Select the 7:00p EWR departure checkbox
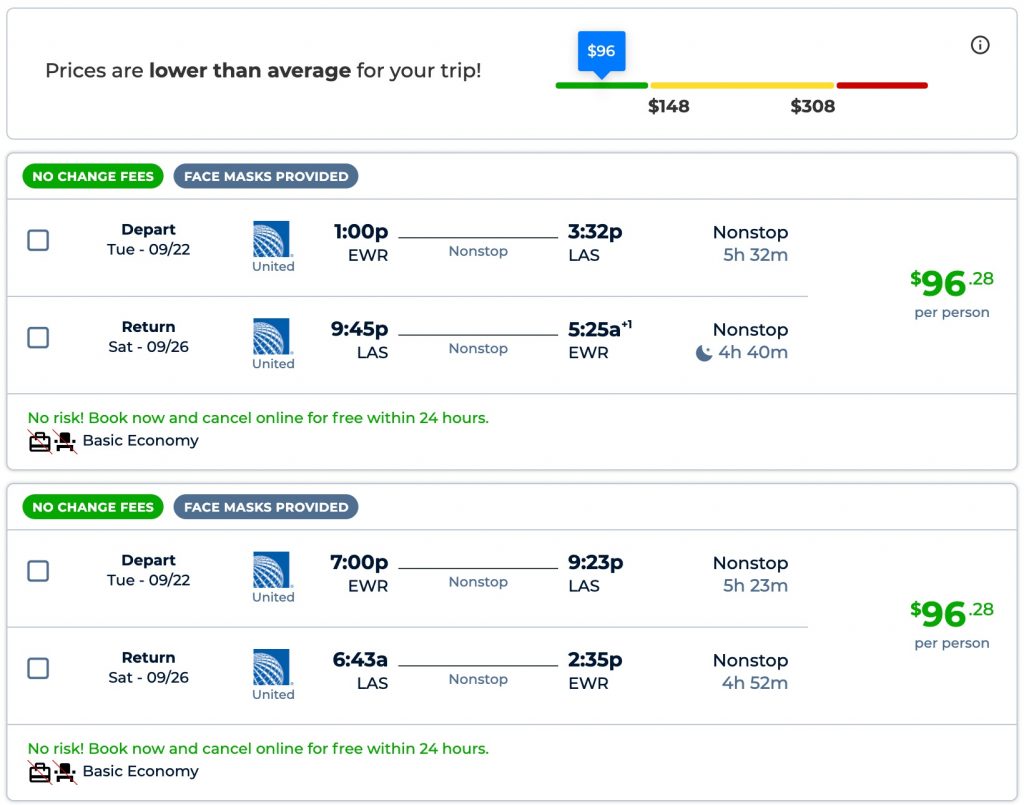The width and height of the screenshot is (1024, 805). [x=38, y=571]
